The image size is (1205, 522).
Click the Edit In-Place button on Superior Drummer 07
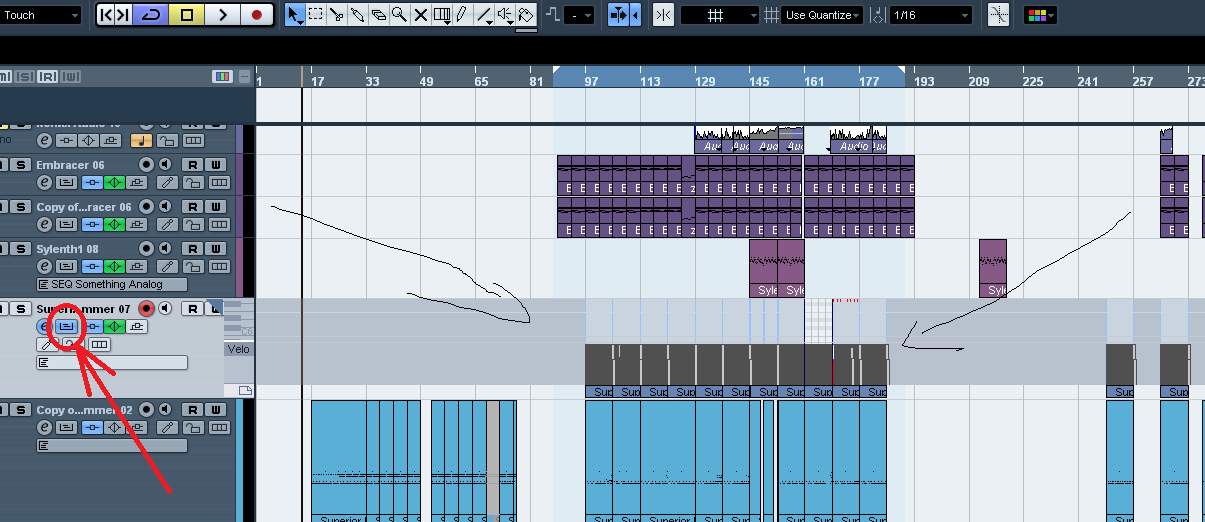point(67,326)
